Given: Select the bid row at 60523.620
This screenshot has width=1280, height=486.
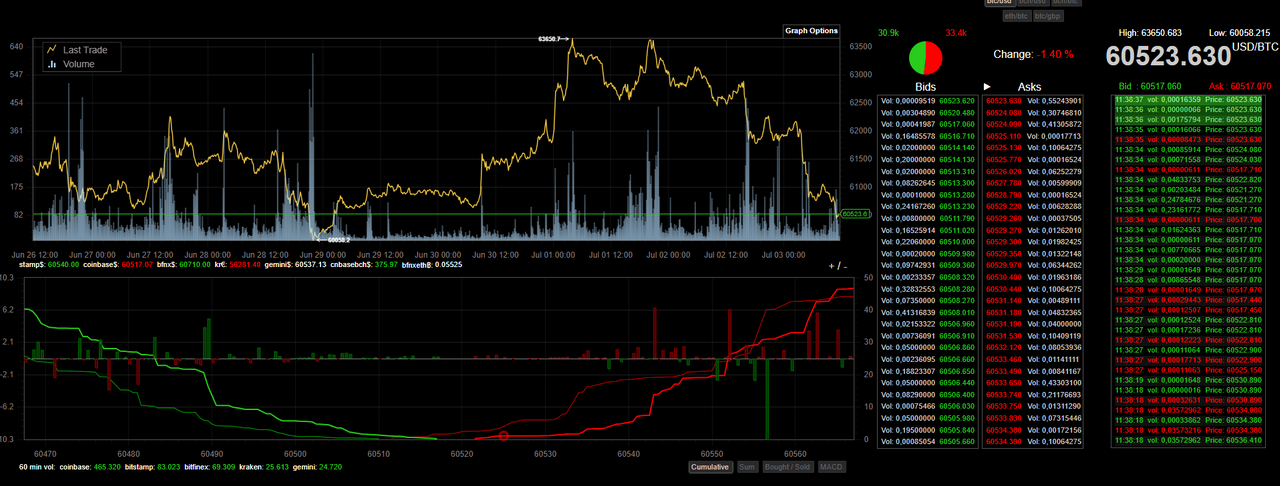Looking at the screenshot, I should click(926, 101).
